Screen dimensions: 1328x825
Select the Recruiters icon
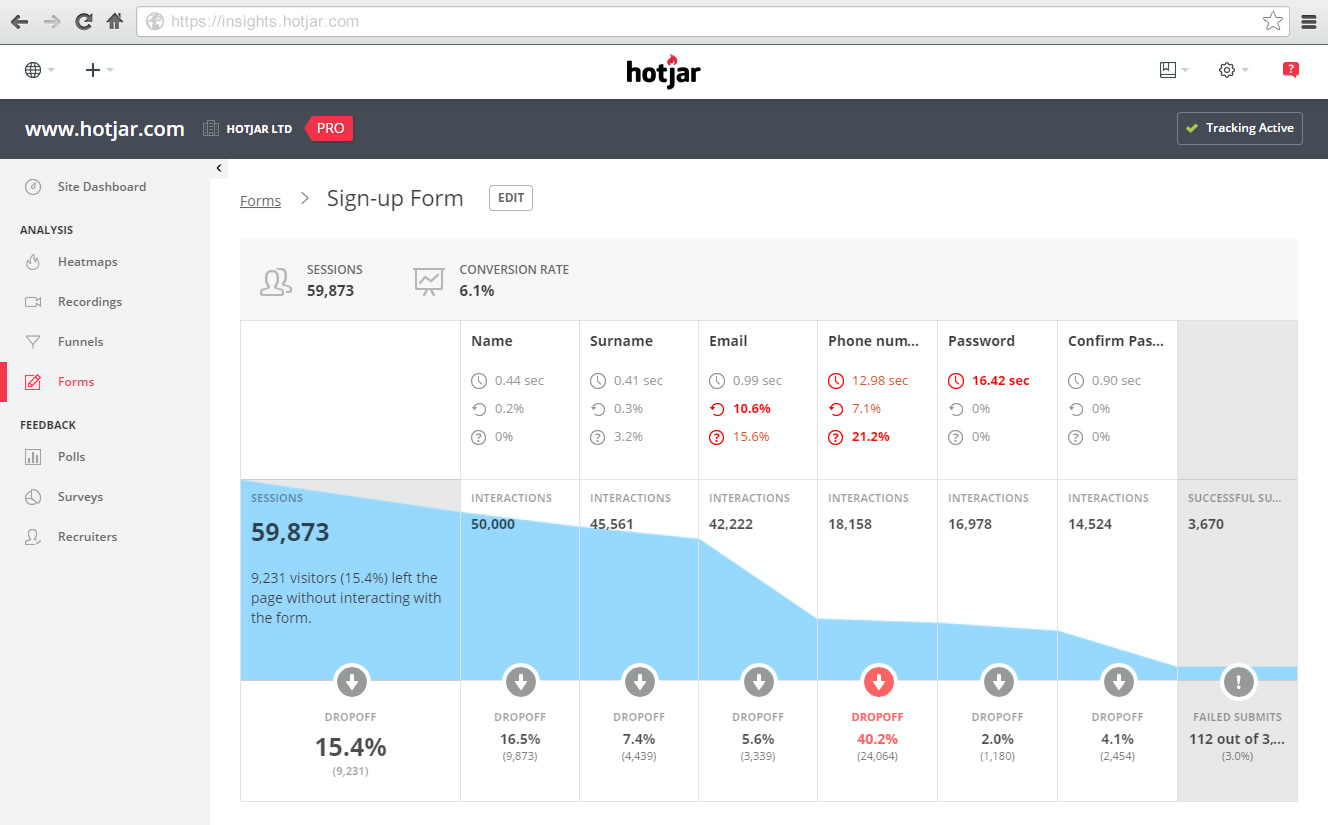35,536
